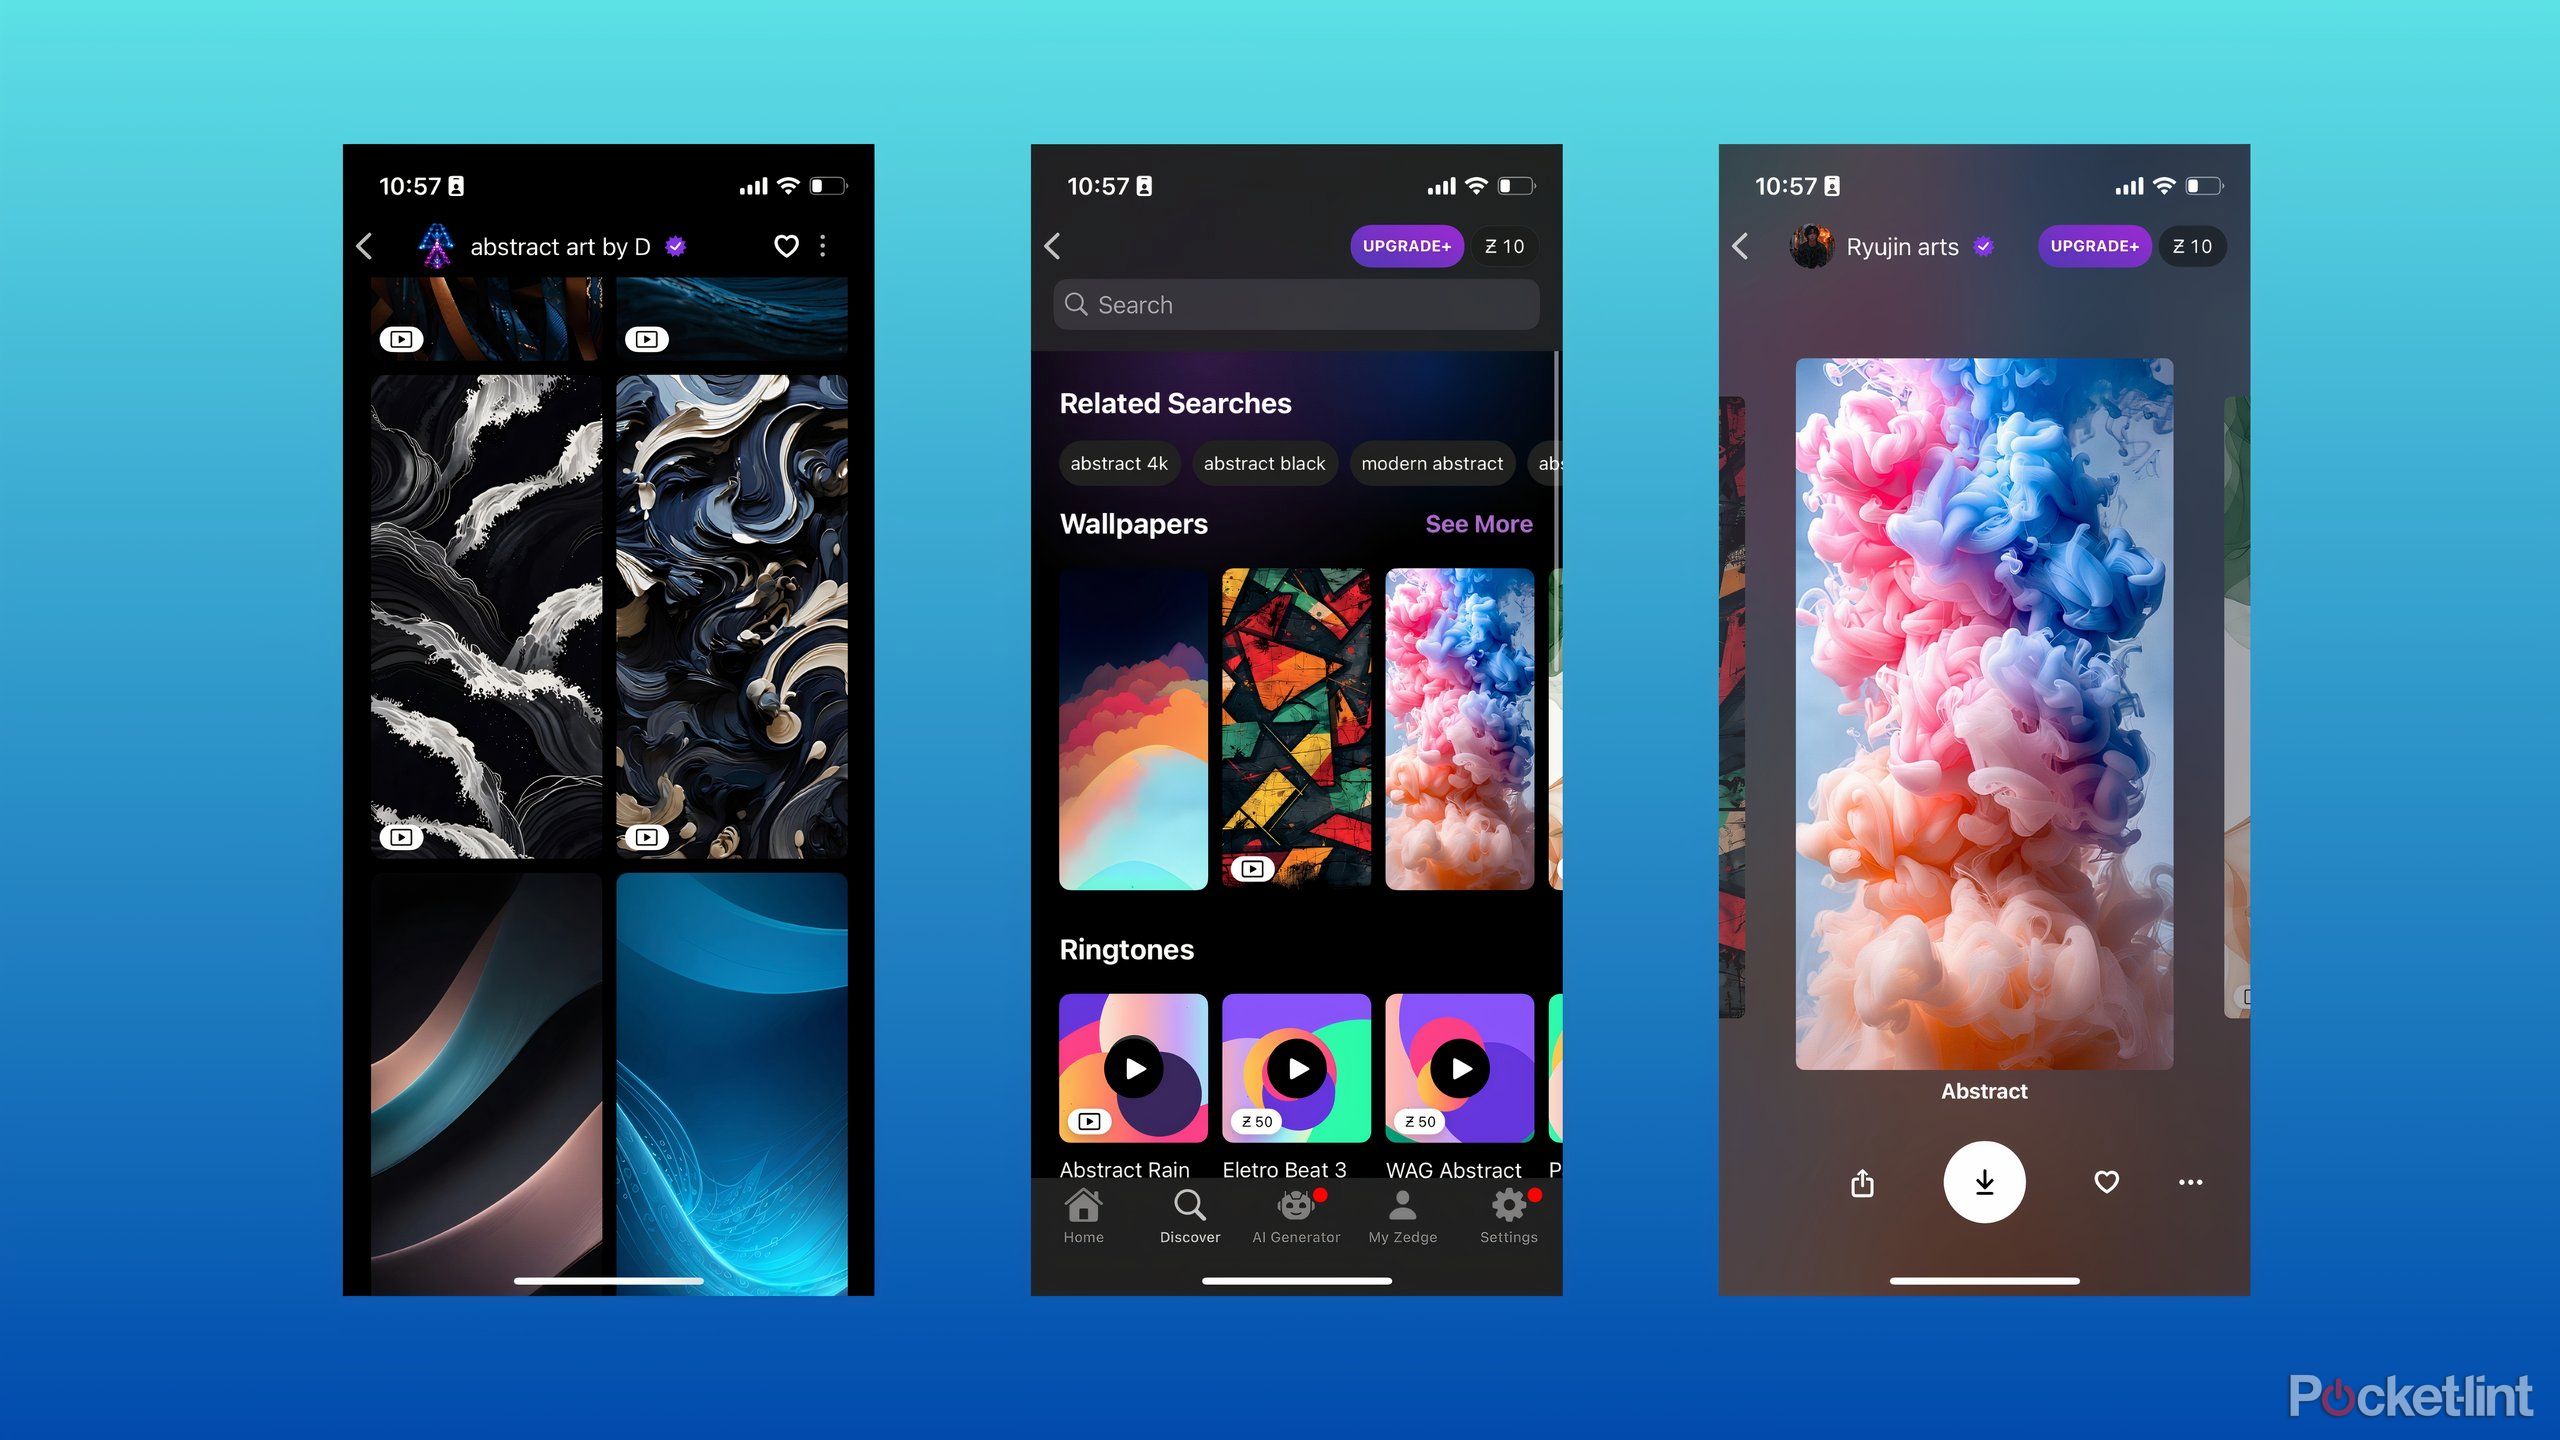The image size is (2560, 1440).
Task: Tap the Search input field
Action: (x=1294, y=304)
